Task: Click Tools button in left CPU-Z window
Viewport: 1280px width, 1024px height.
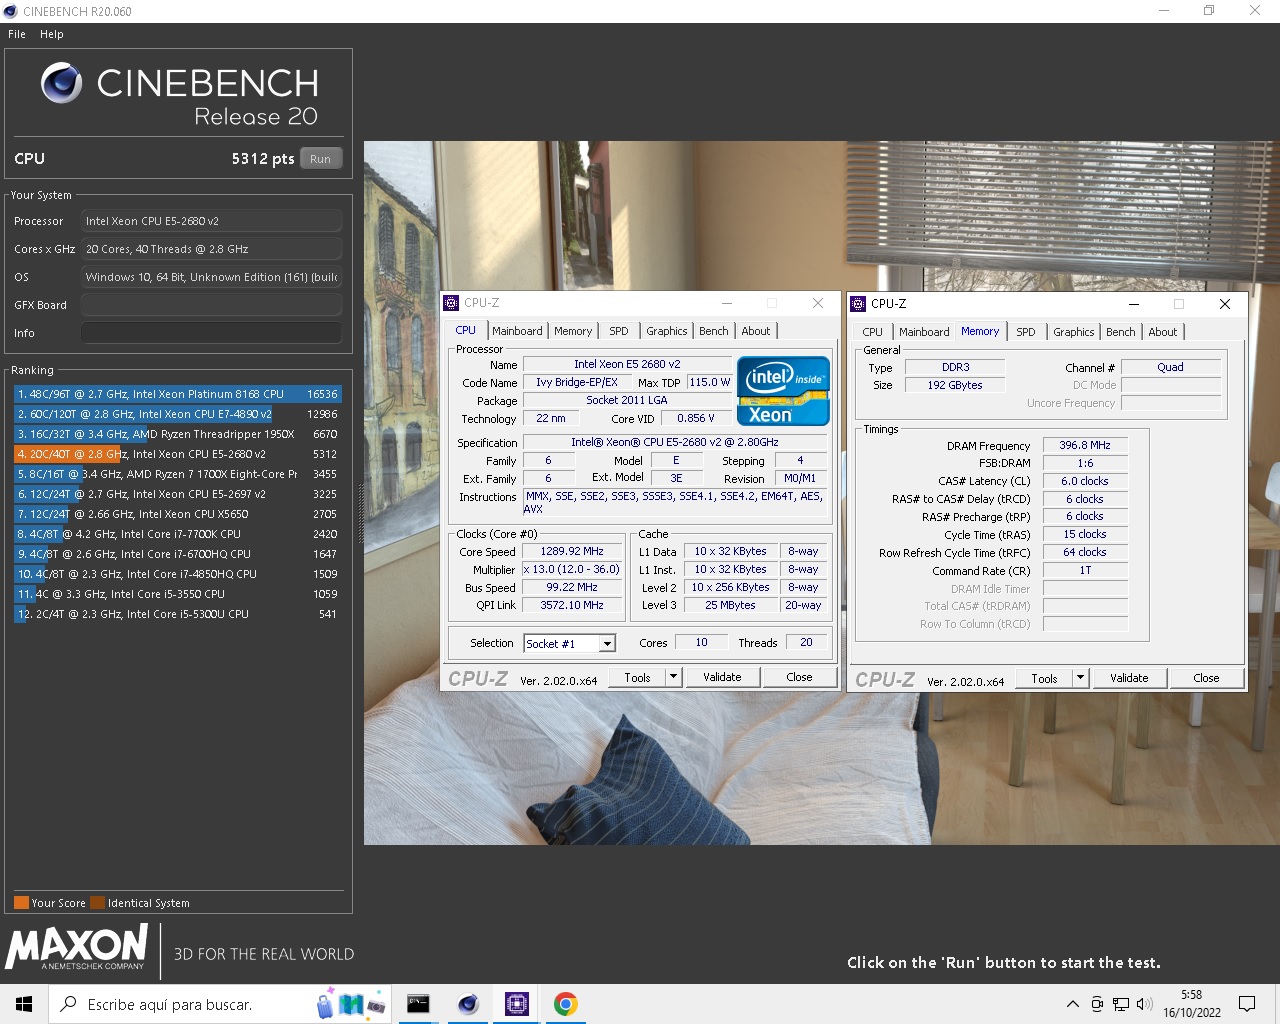Action: [638, 678]
